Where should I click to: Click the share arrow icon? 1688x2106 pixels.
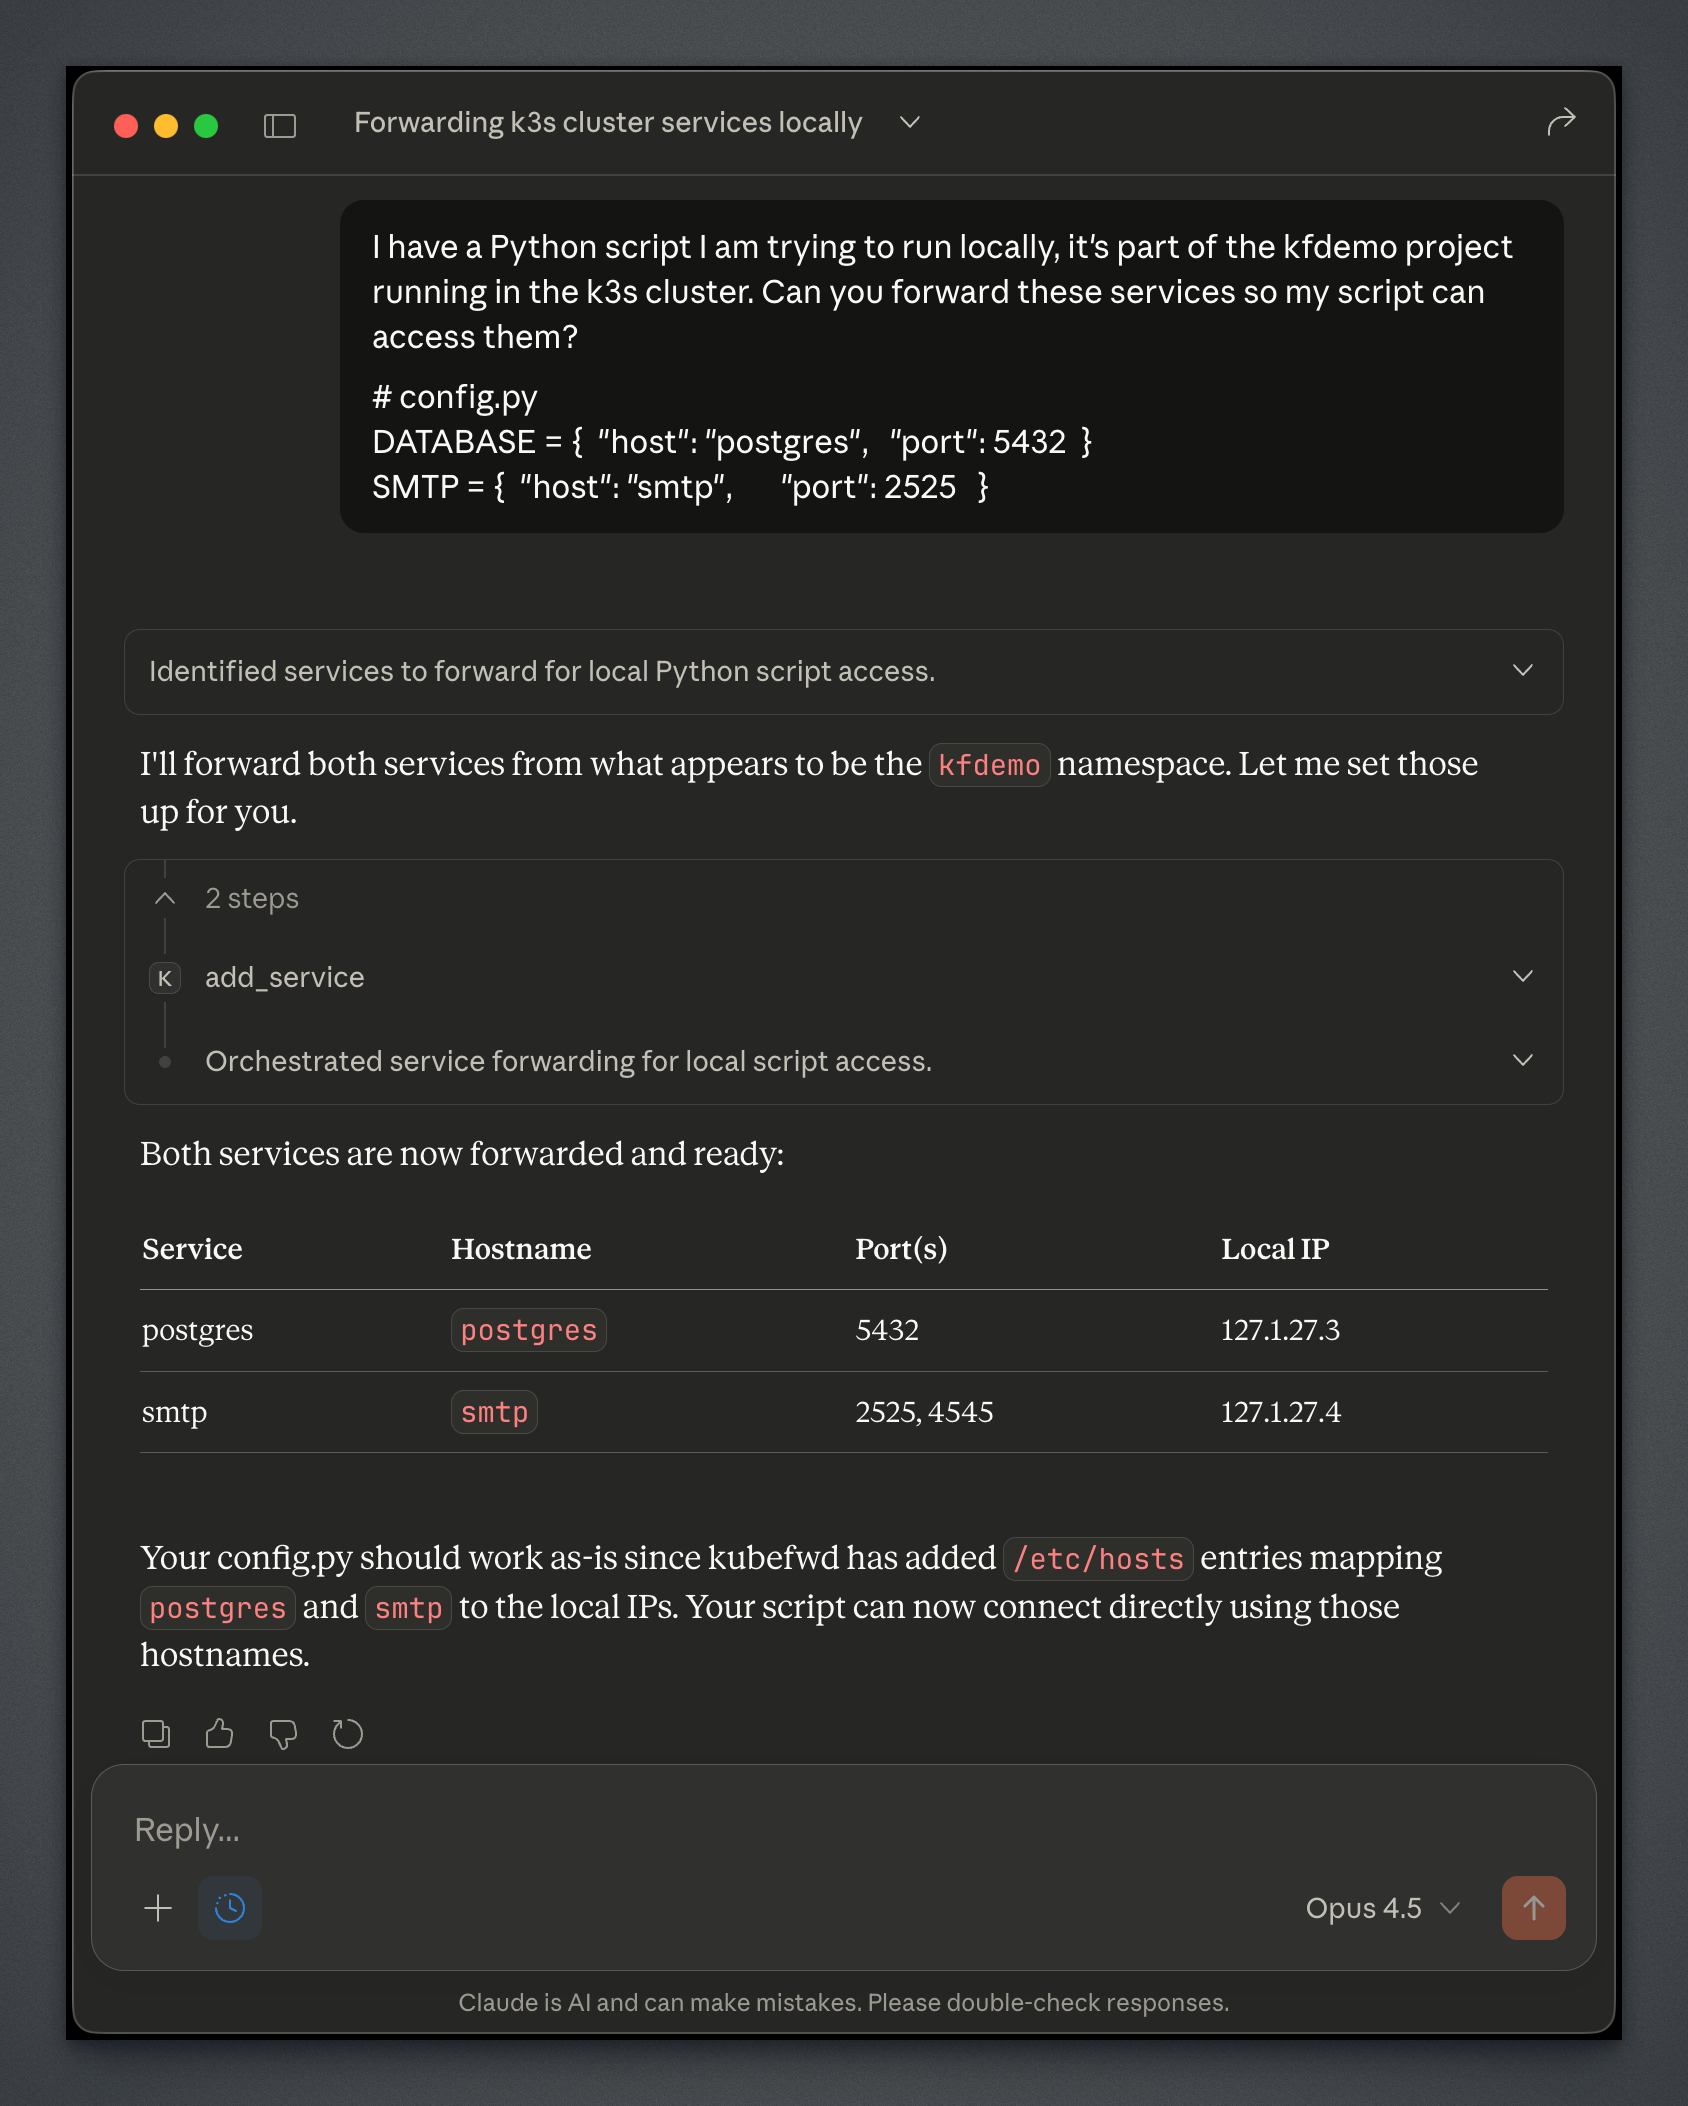click(x=1560, y=122)
